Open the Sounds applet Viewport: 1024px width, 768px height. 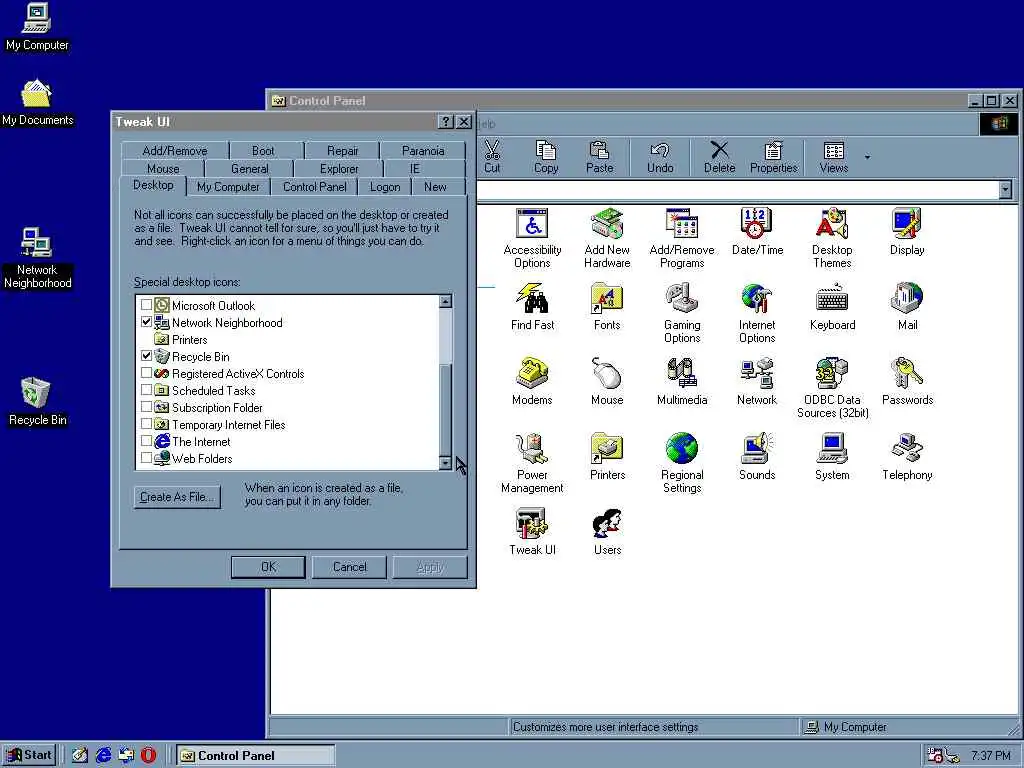pyautogui.click(x=757, y=457)
